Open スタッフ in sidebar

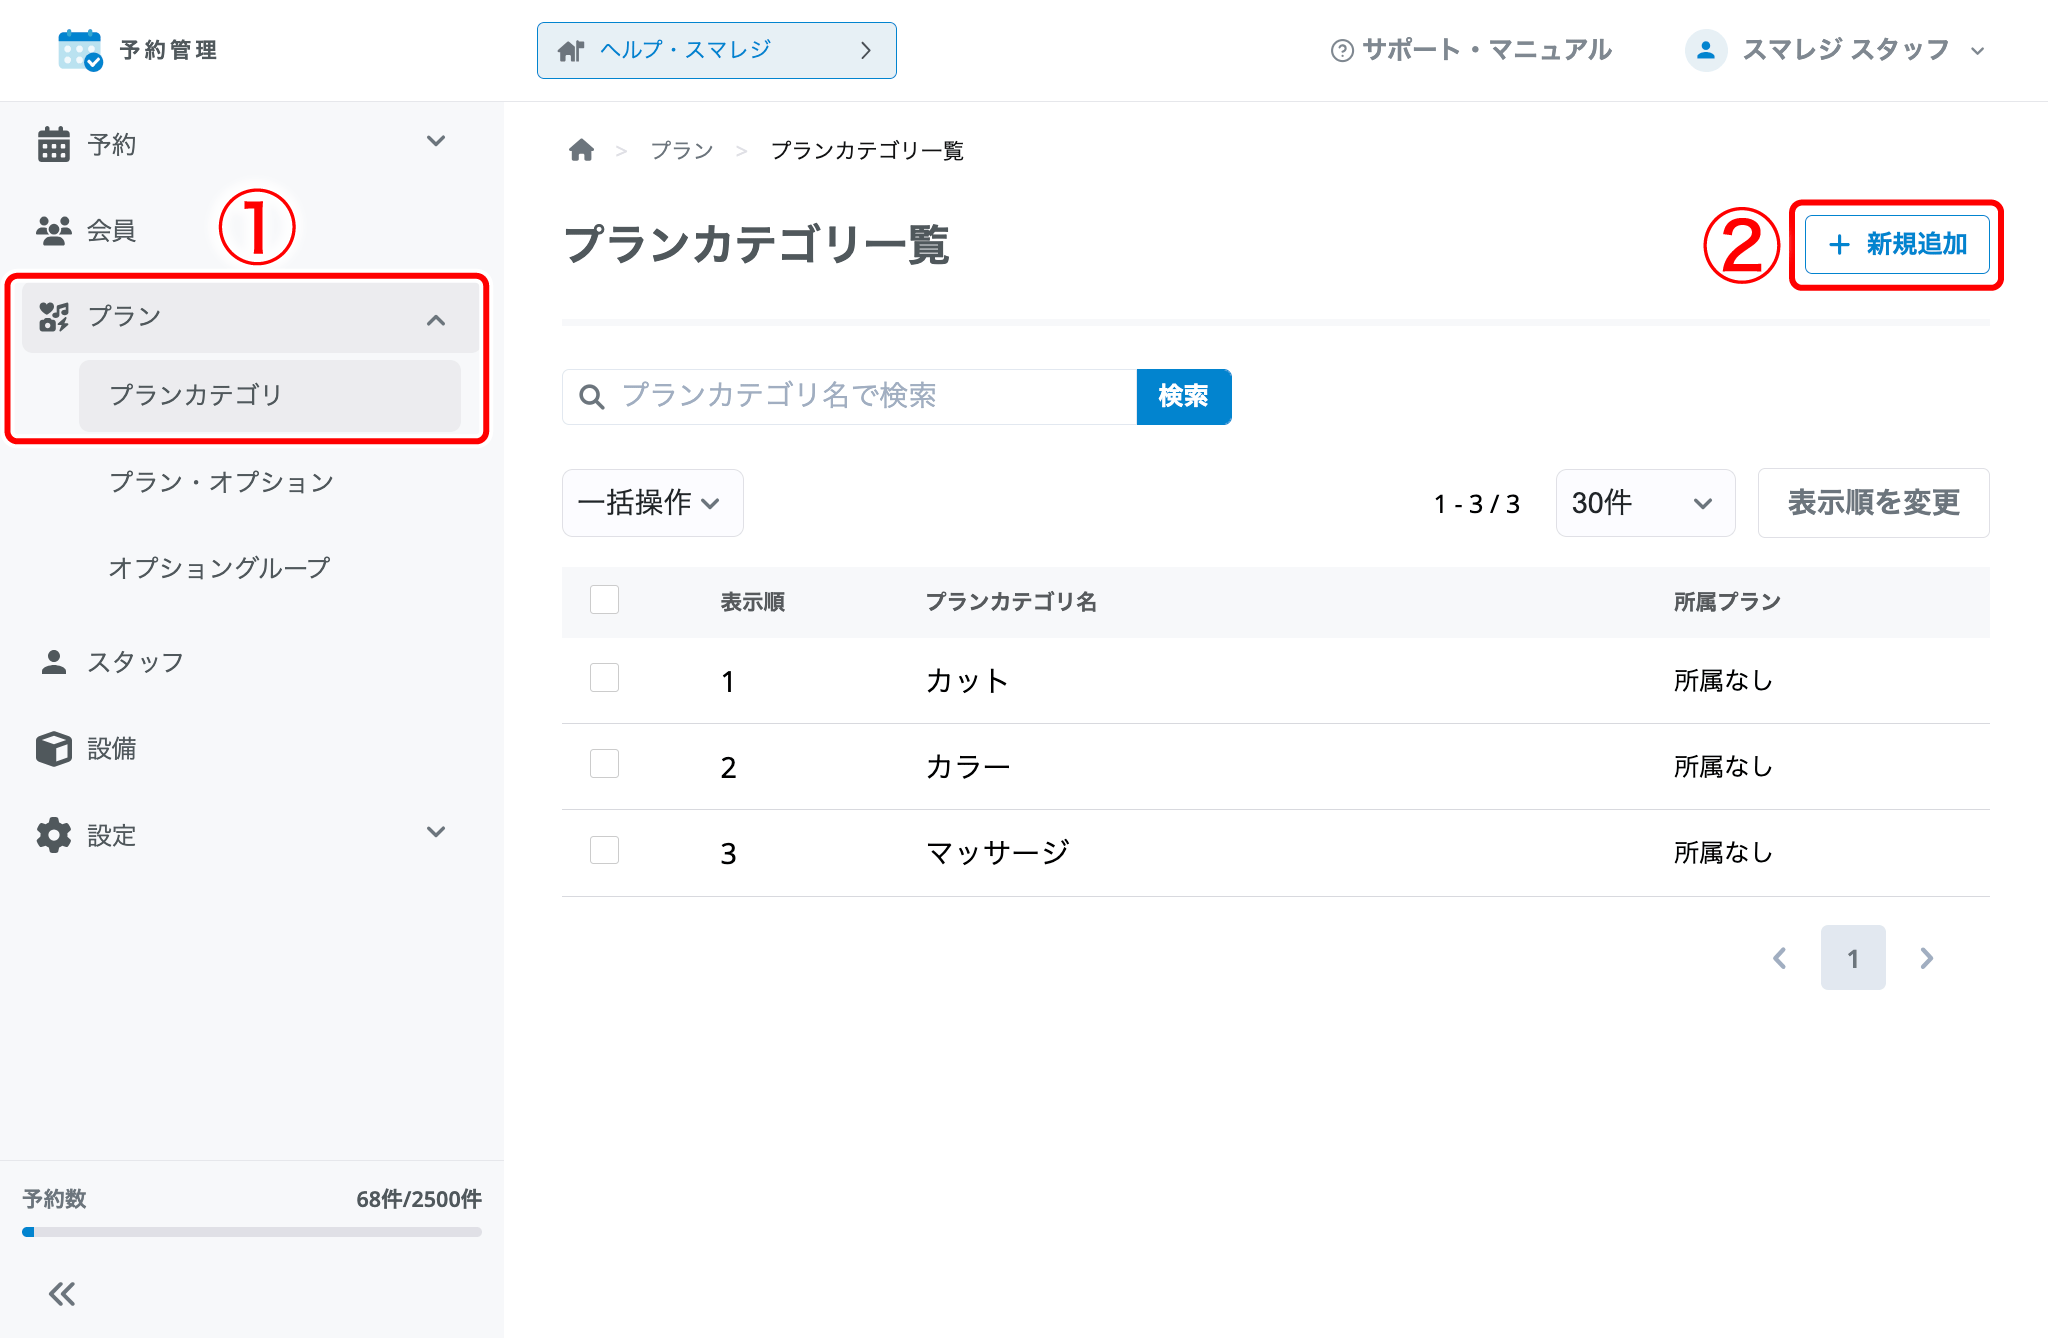(135, 662)
